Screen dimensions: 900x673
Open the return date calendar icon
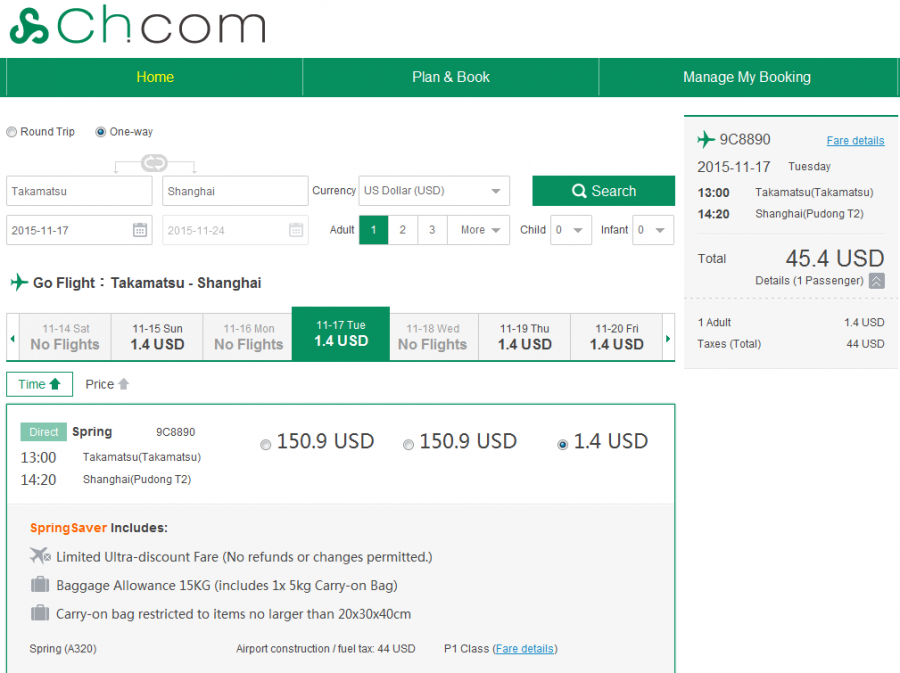tap(296, 230)
